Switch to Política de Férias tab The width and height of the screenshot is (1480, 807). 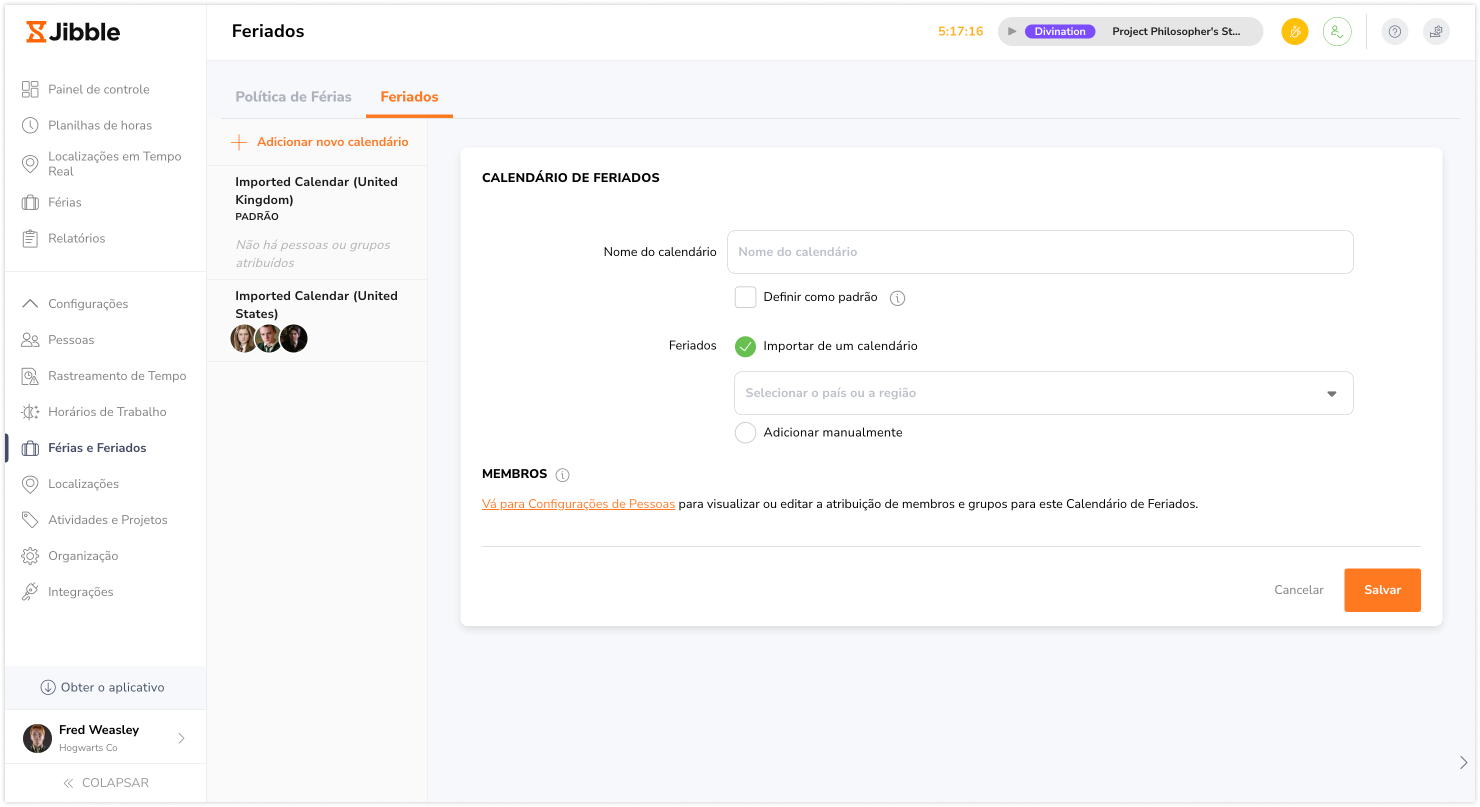[x=293, y=97]
